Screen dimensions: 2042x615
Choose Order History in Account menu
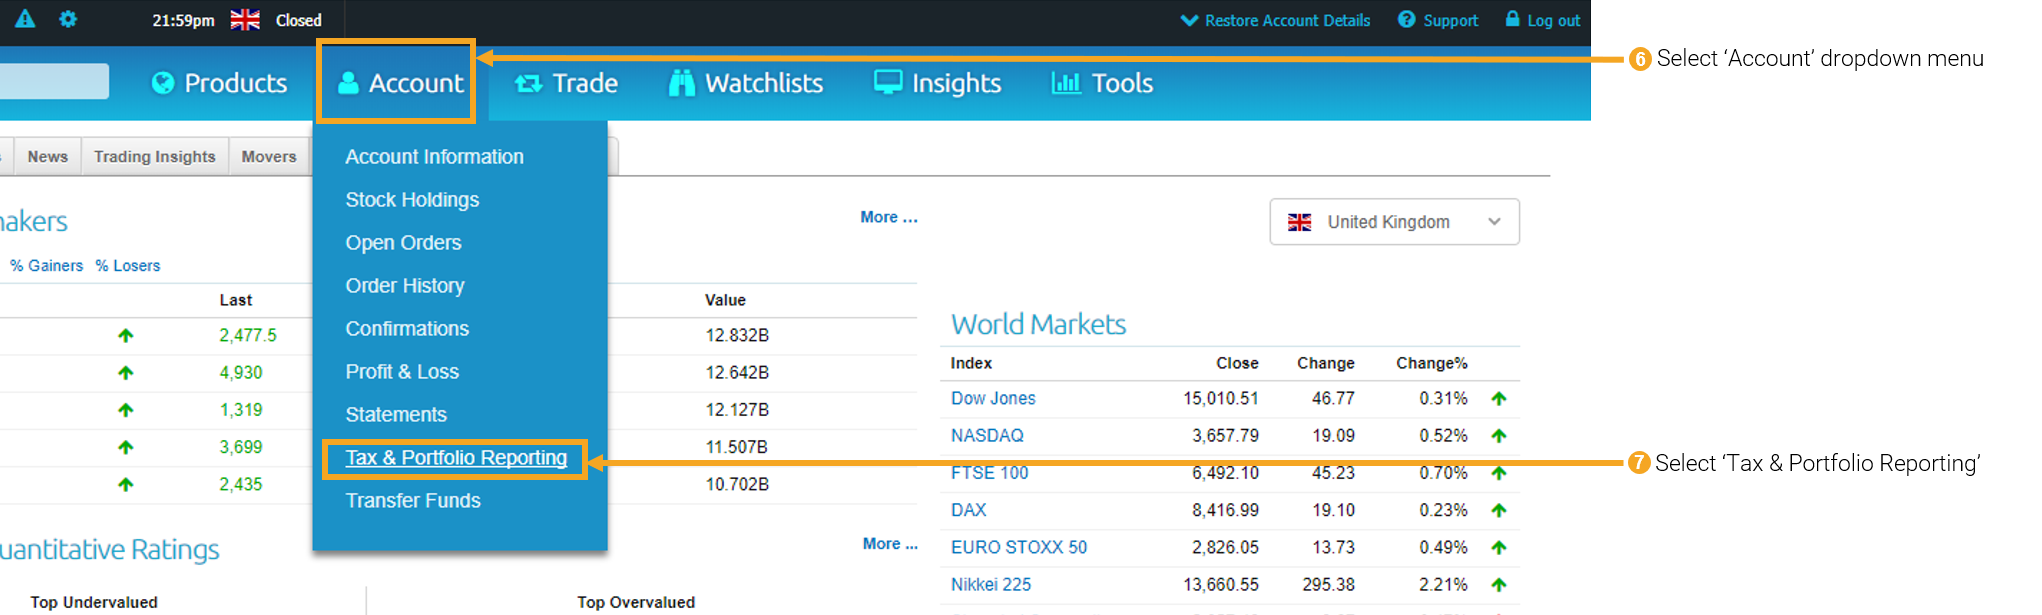[405, 286]
